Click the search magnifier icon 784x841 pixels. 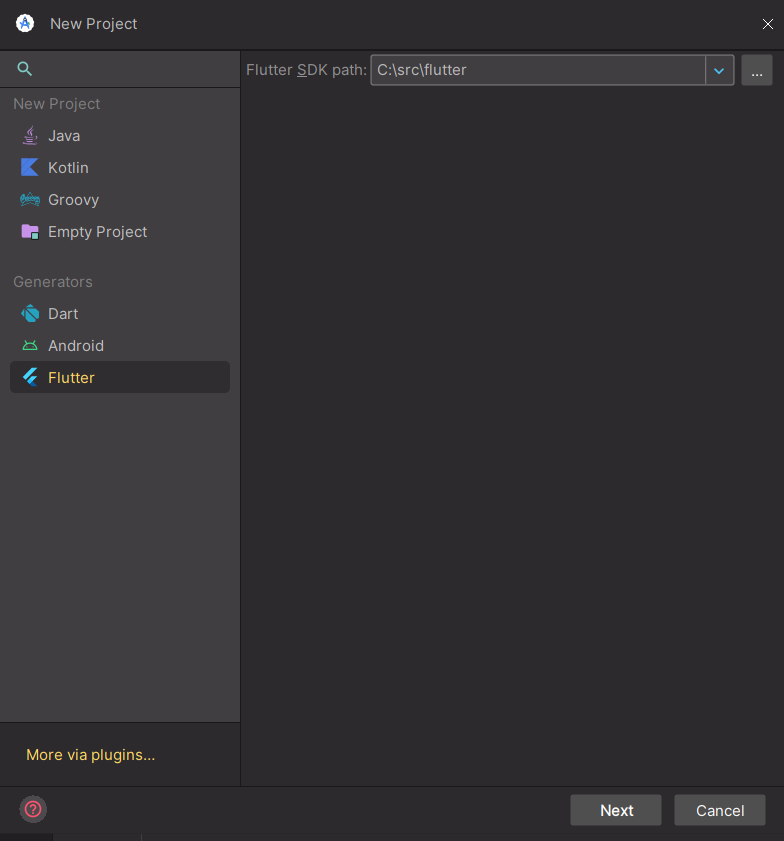25,69
